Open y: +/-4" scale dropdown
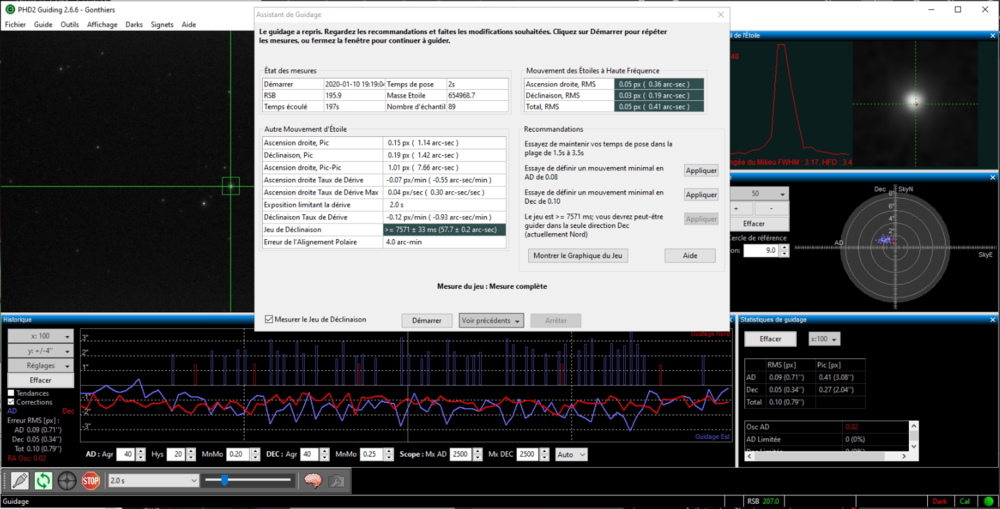The height and width of the screenshot is (509, 1000). (x=41, y=351)
